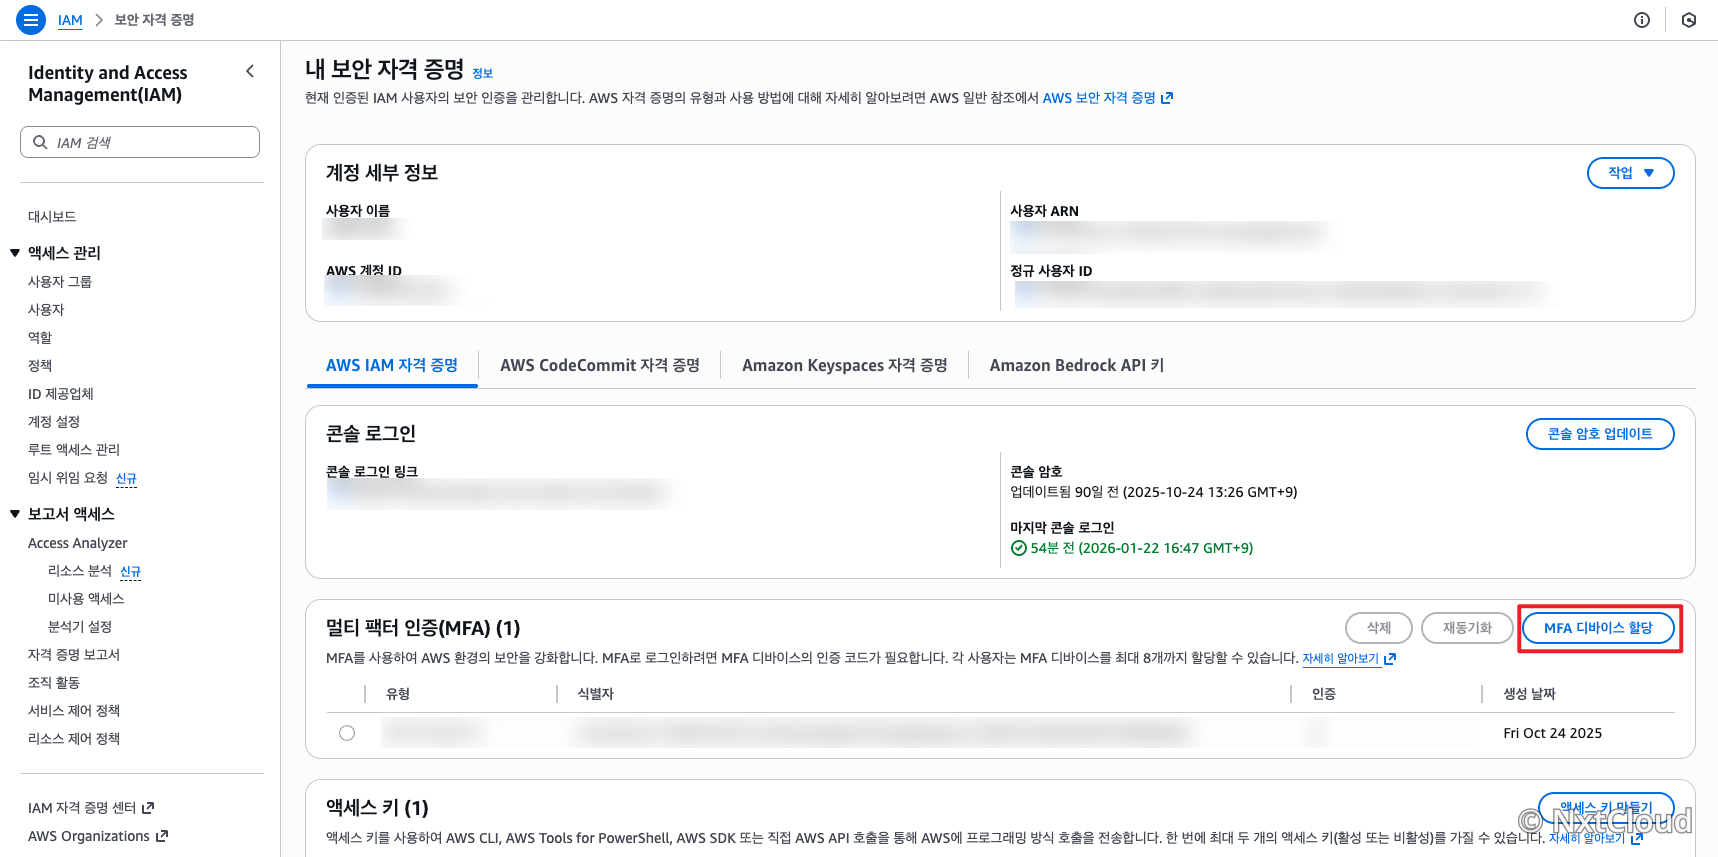Open 임시 위임 요청 in the sidebar

tap(68, 478)
